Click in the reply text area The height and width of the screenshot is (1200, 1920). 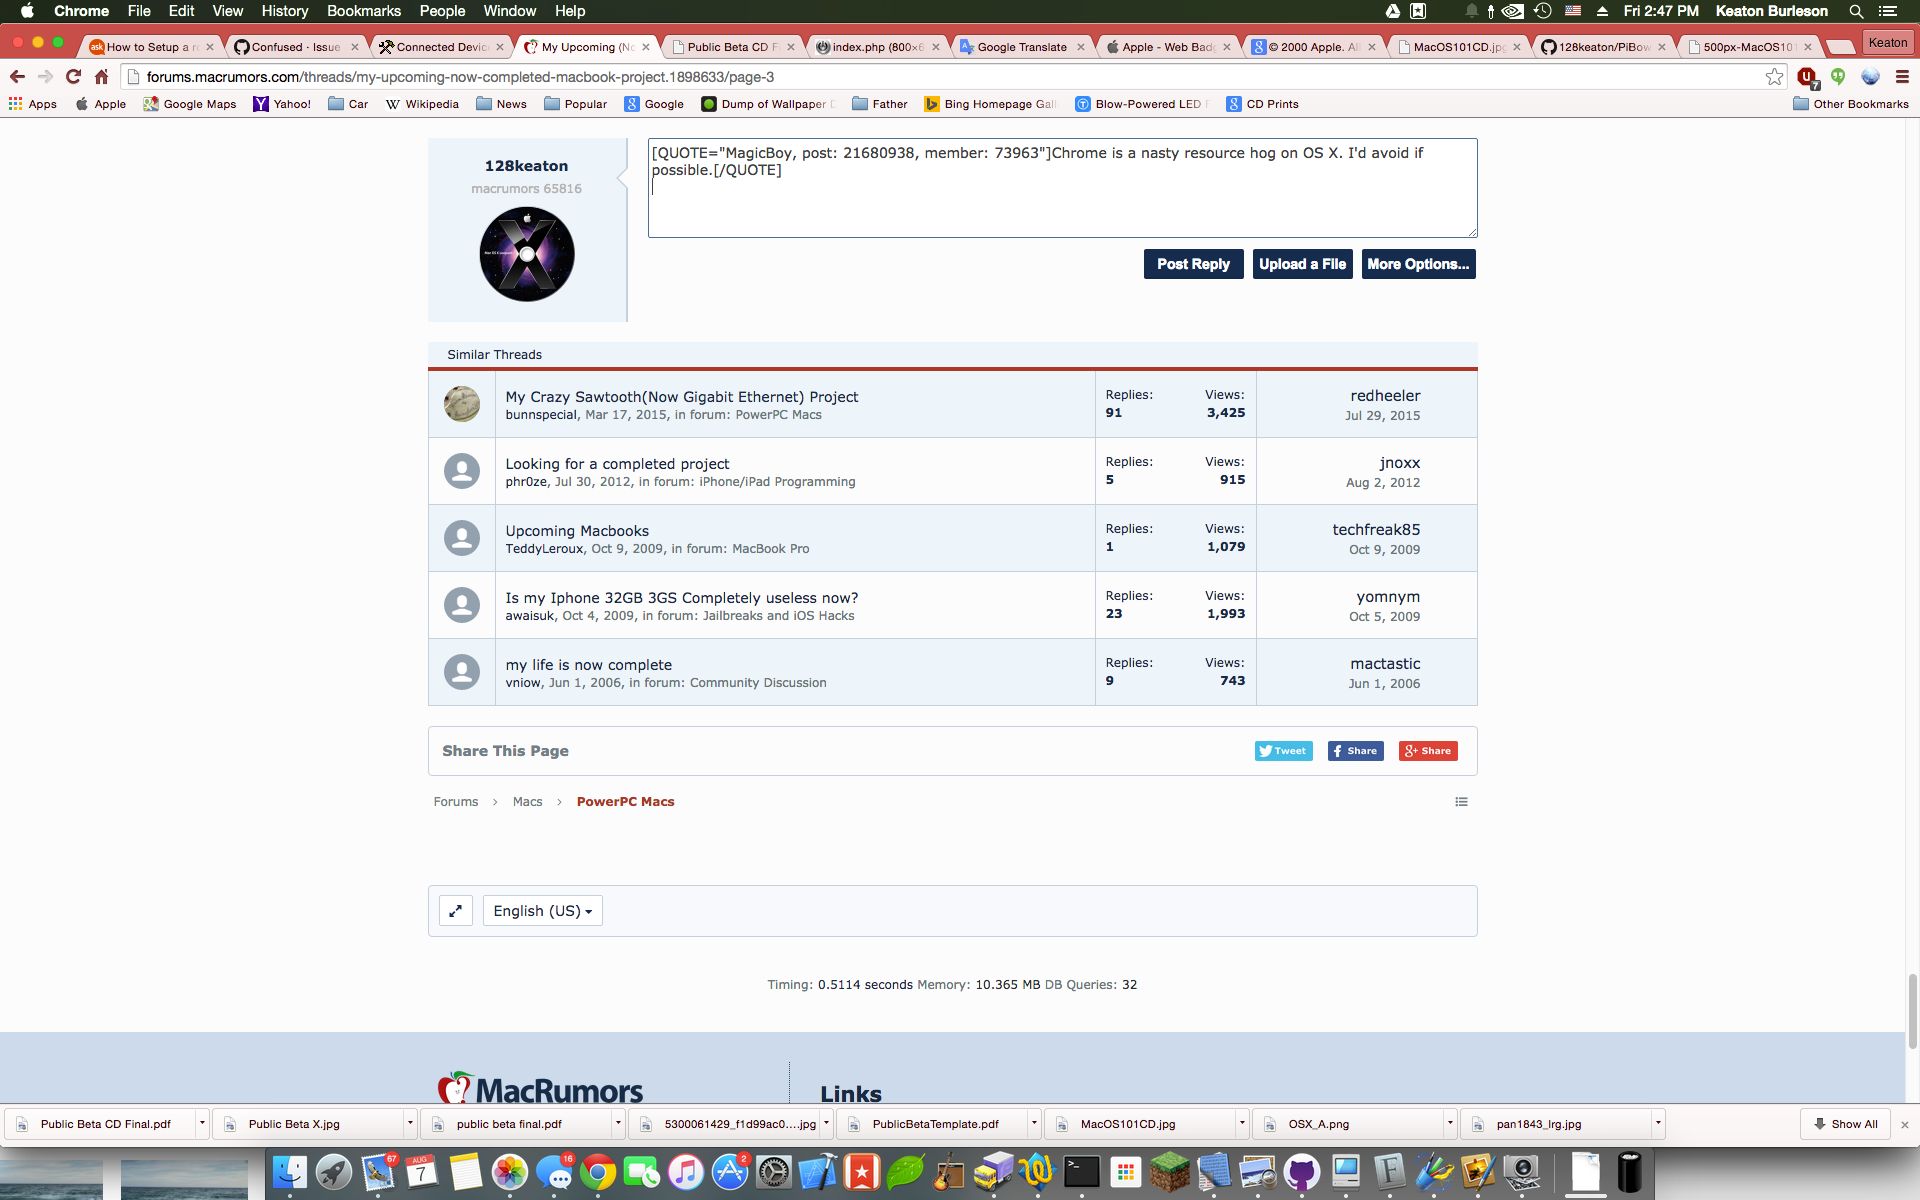[x=1062, y=188]
